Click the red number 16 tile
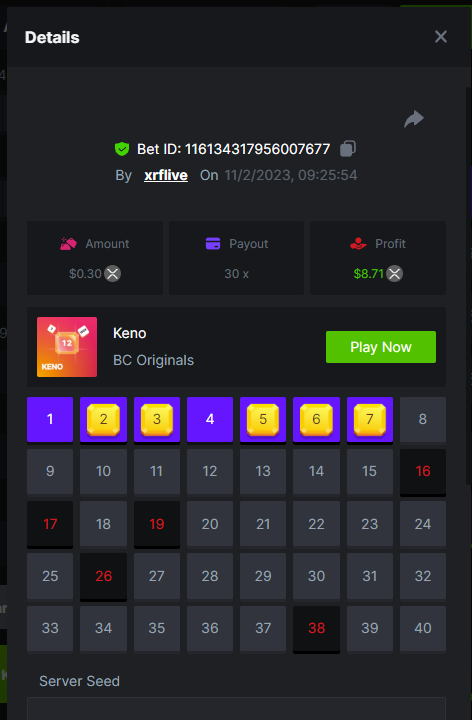Image resolution: width=472 pixels, height=720 pixels. coord(423,472)
